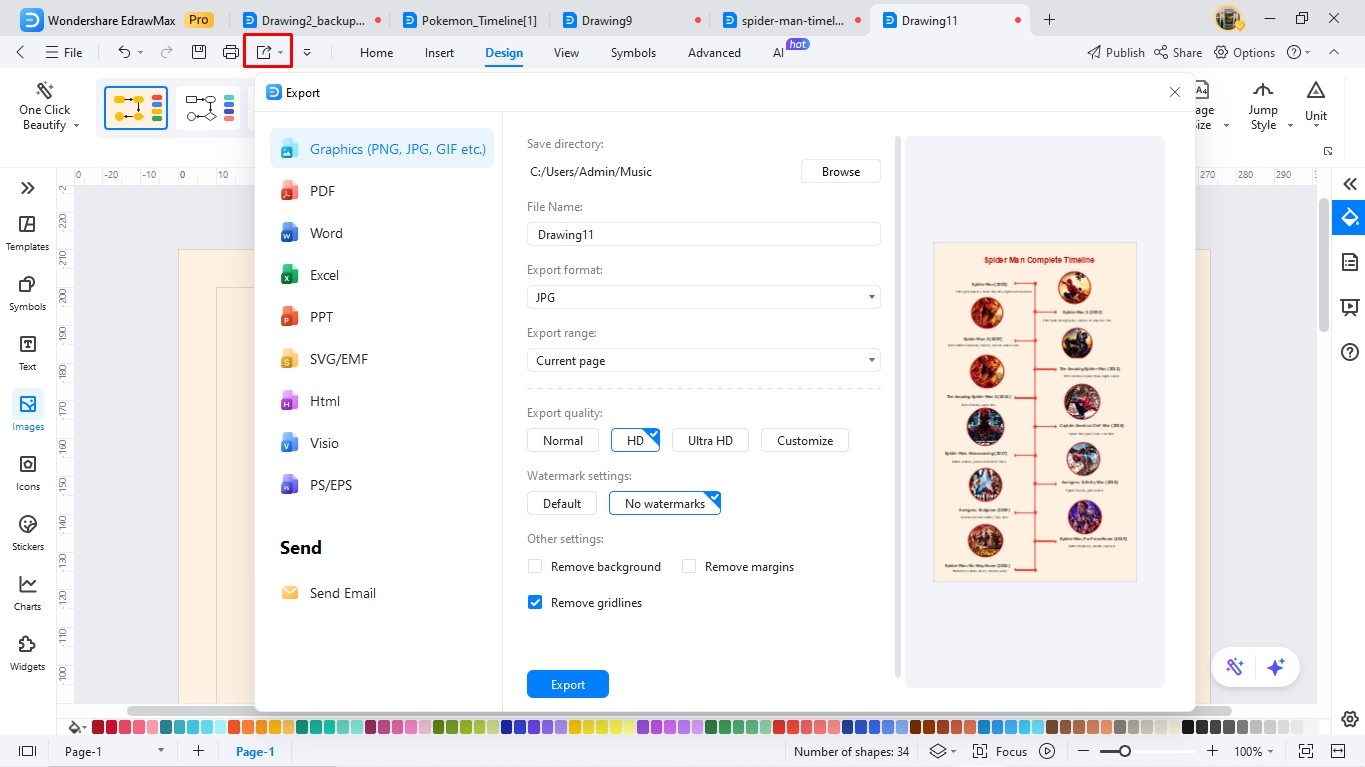The width and height of the screenshot is (1365, 767).
Task: Switch to the Pokemon_Timeline[1] document tab
Action: pos(469,20)
